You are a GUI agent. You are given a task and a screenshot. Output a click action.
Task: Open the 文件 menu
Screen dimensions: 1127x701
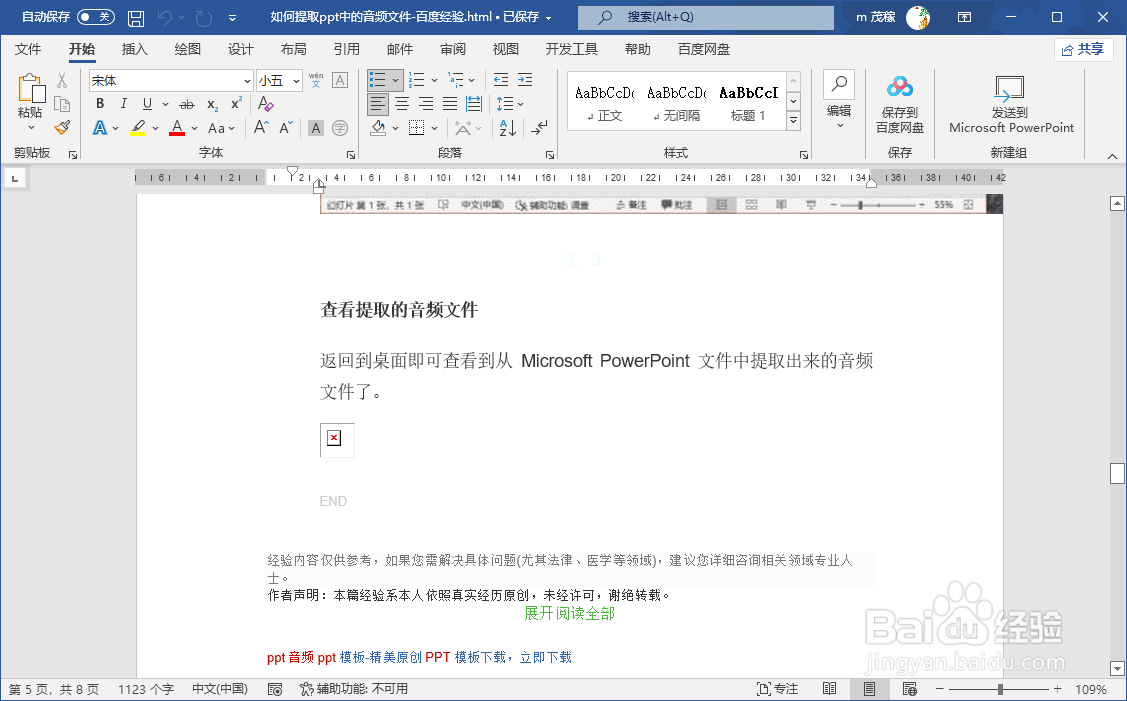pos(27,49)
